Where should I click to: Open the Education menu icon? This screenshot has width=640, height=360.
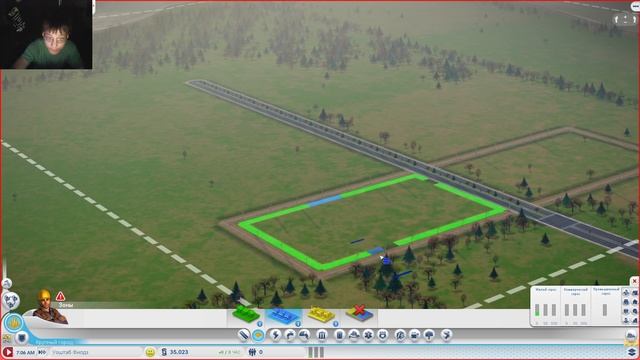click(x=400, y=335)
